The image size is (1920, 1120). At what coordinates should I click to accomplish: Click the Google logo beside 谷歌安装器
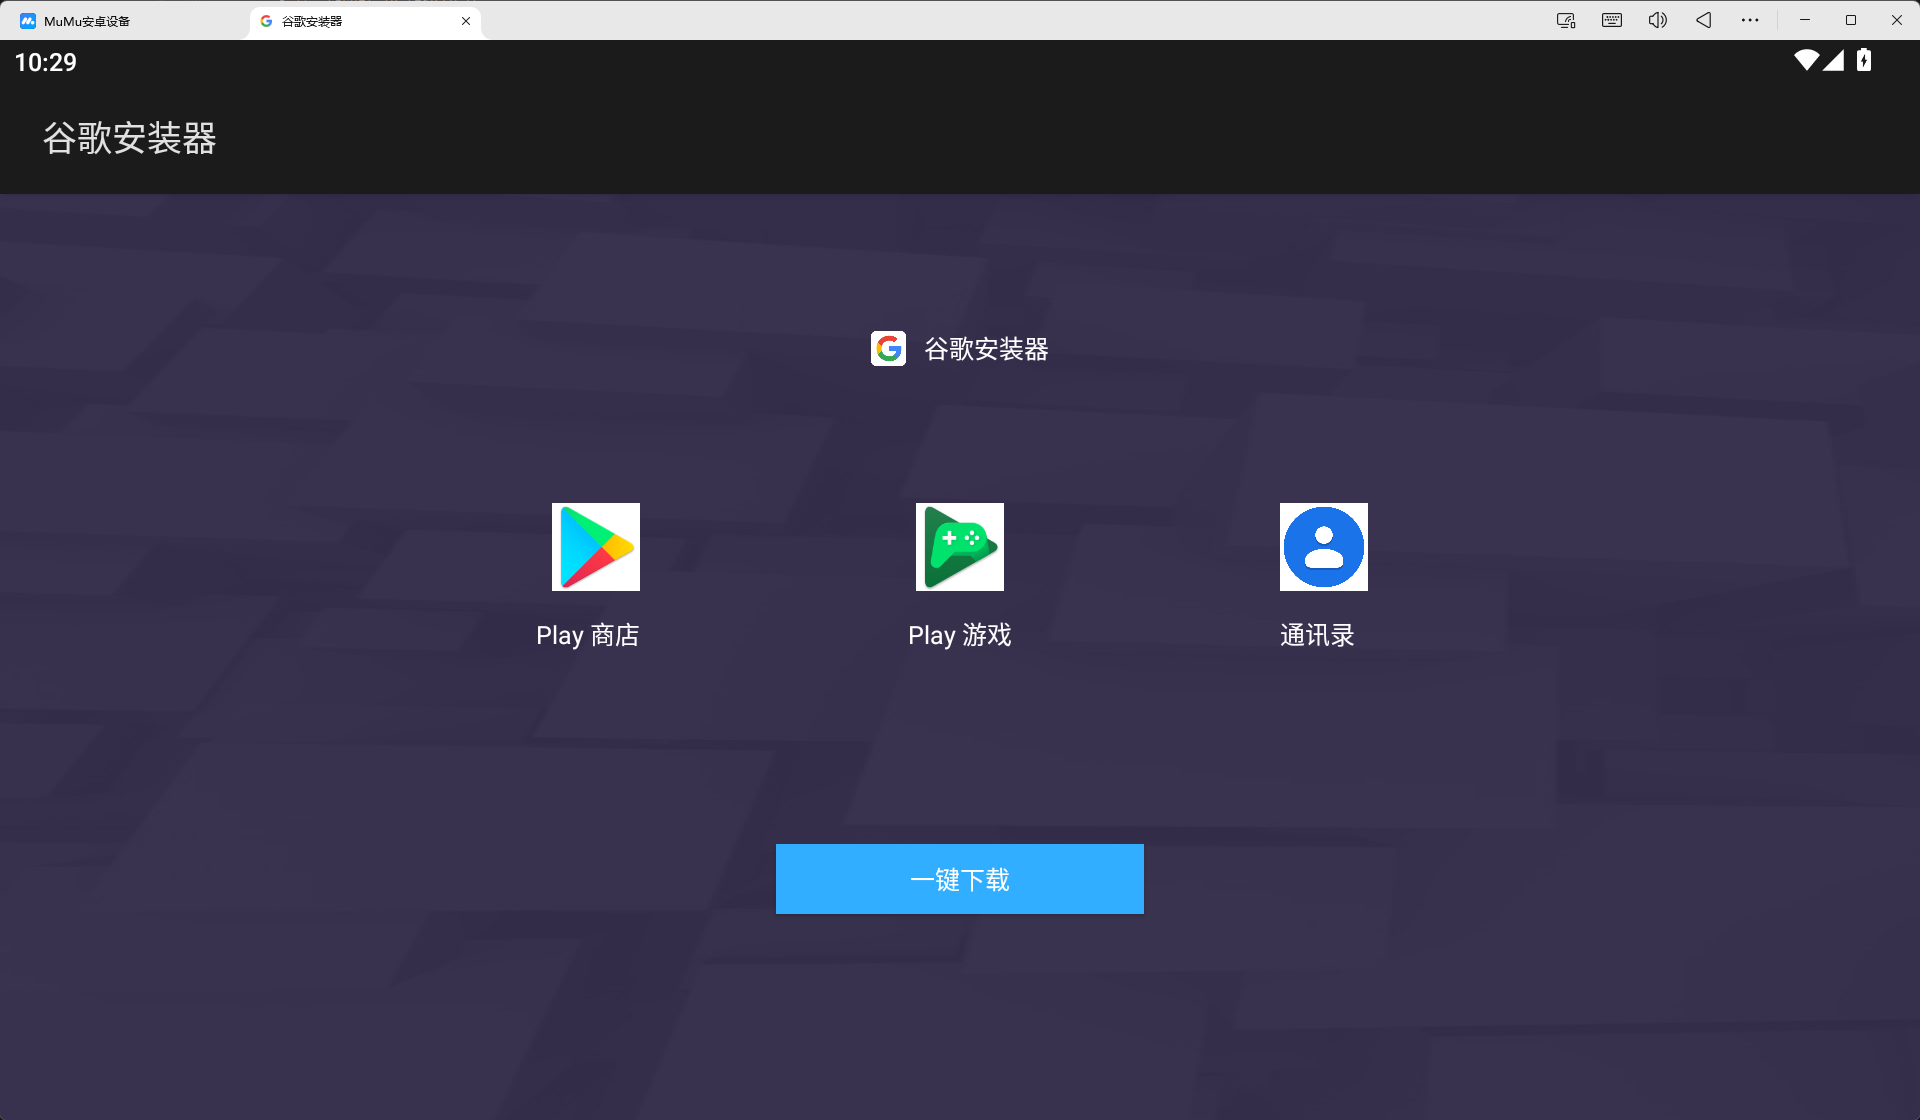[x=888, y=349]
